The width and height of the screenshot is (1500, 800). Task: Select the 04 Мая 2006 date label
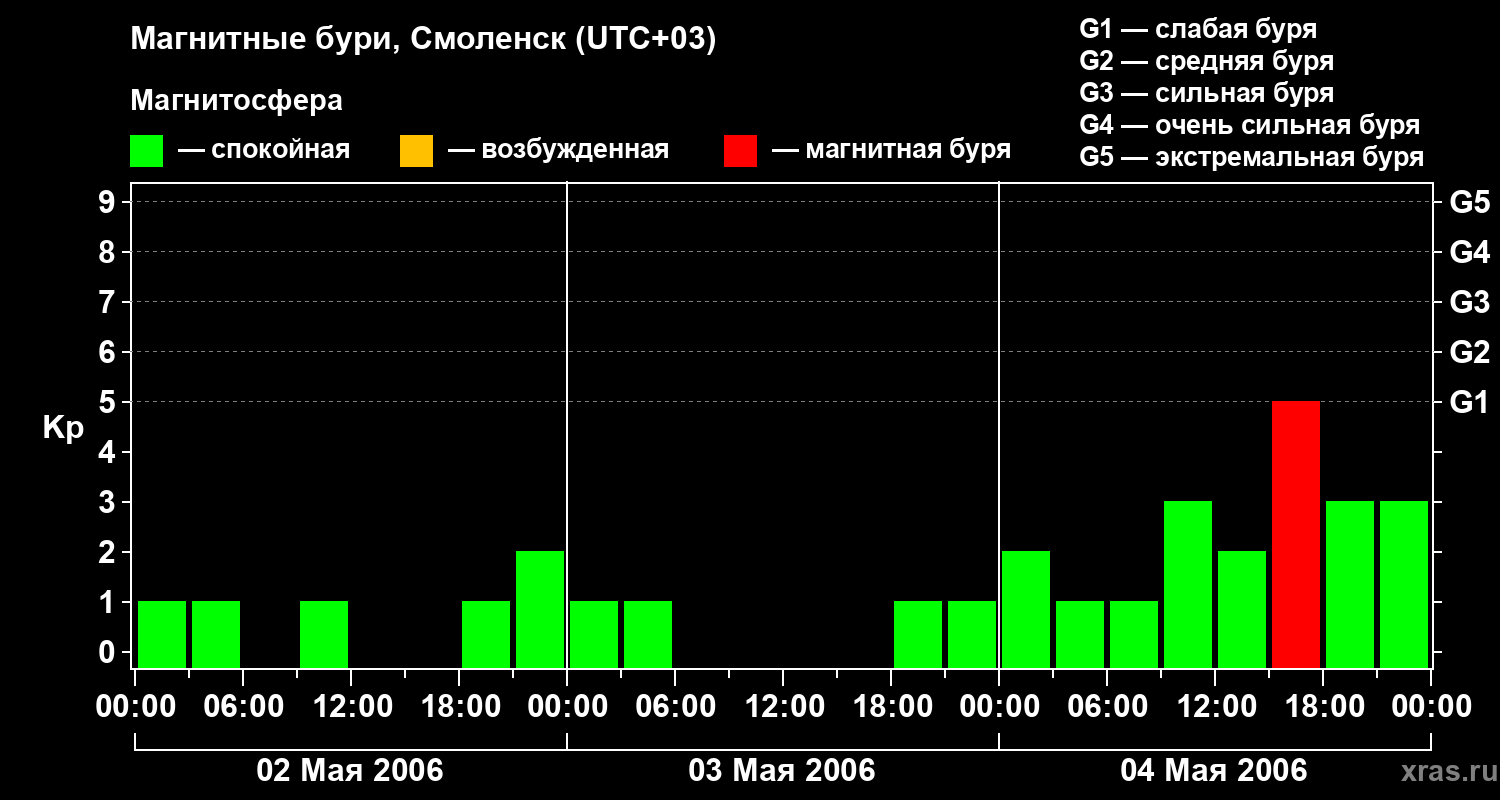click(1214, 771)
